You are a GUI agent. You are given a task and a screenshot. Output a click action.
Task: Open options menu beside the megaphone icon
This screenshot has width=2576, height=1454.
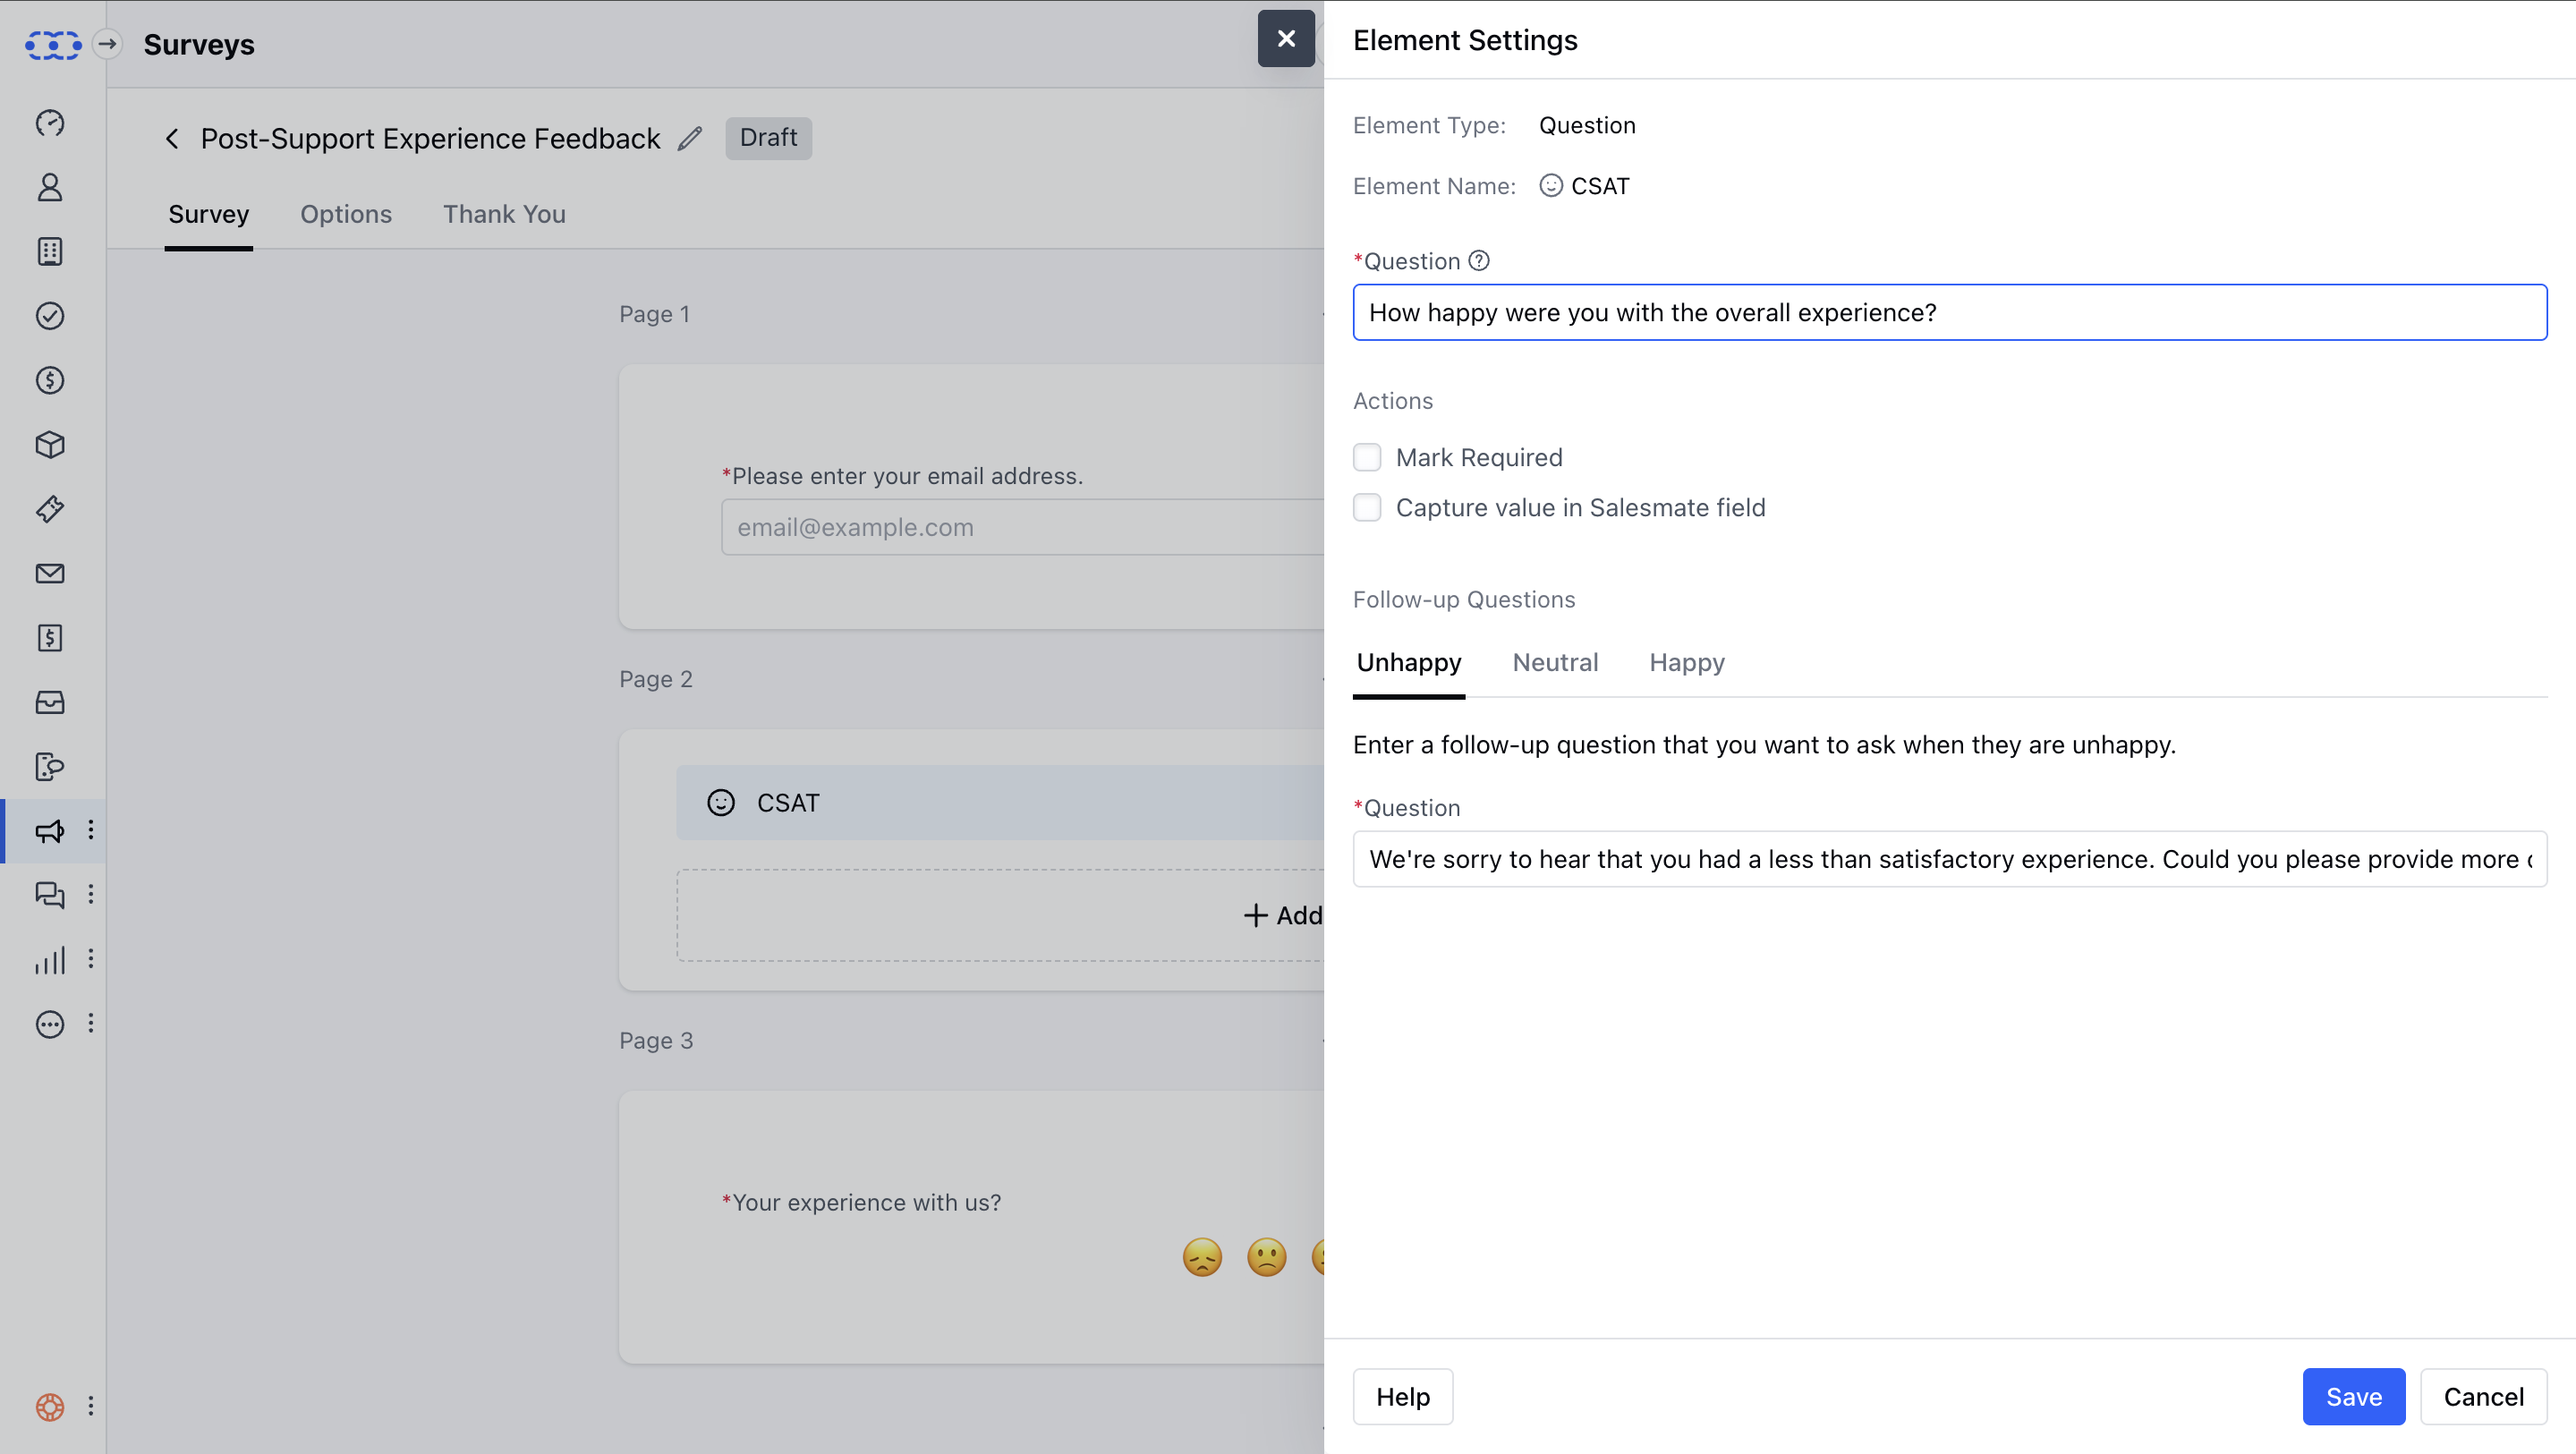click(x=91, y=830)
